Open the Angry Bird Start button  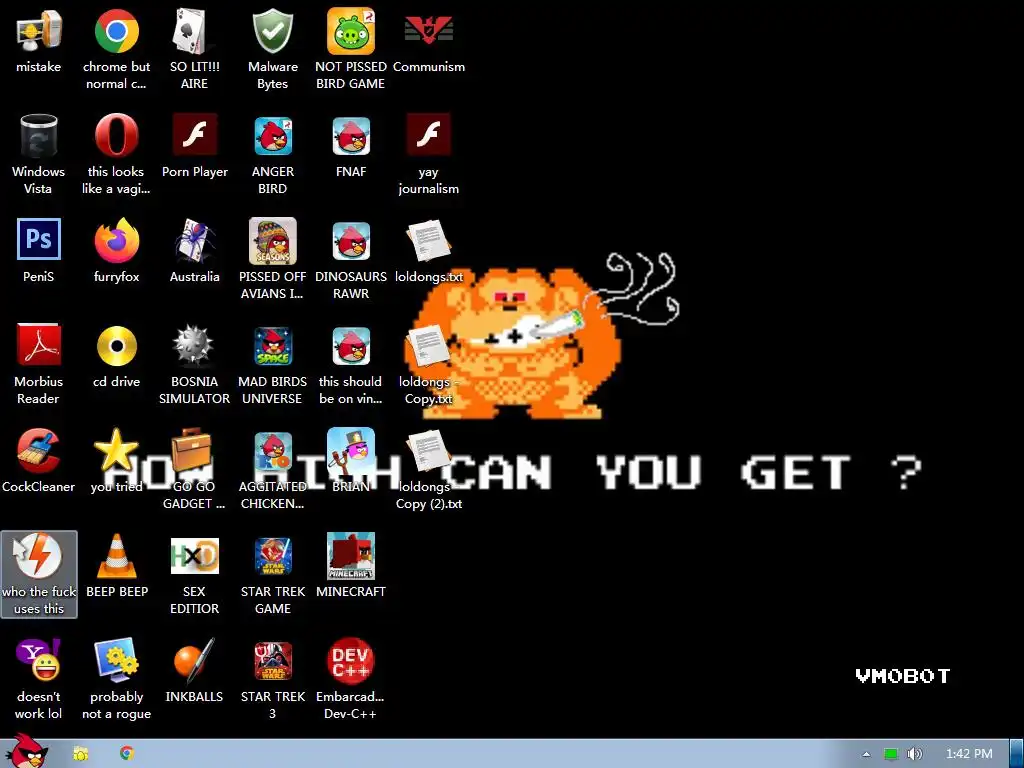click(27, 751)
